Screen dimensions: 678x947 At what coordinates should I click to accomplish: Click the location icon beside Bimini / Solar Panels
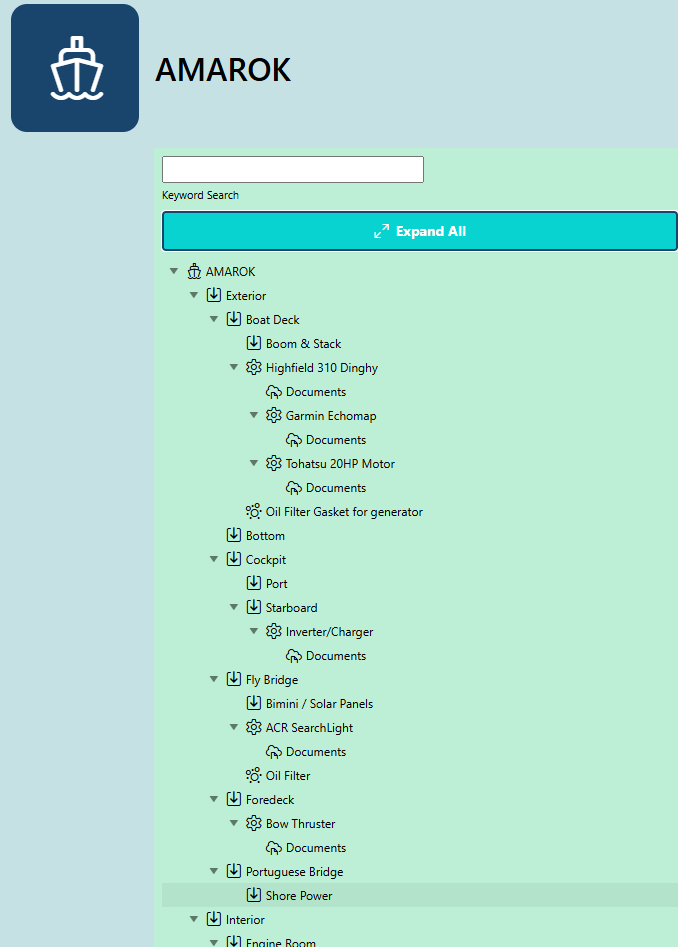click(x=254, y=704)
